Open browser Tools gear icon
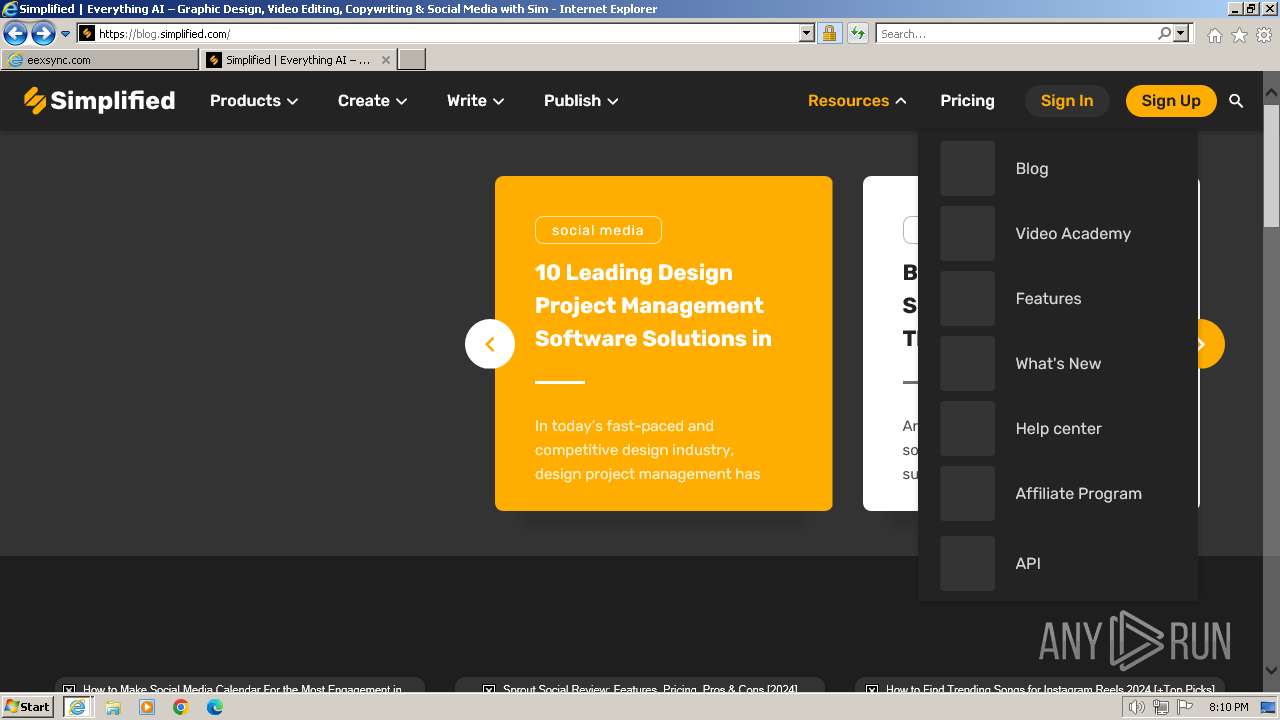 coord(1264,35)
